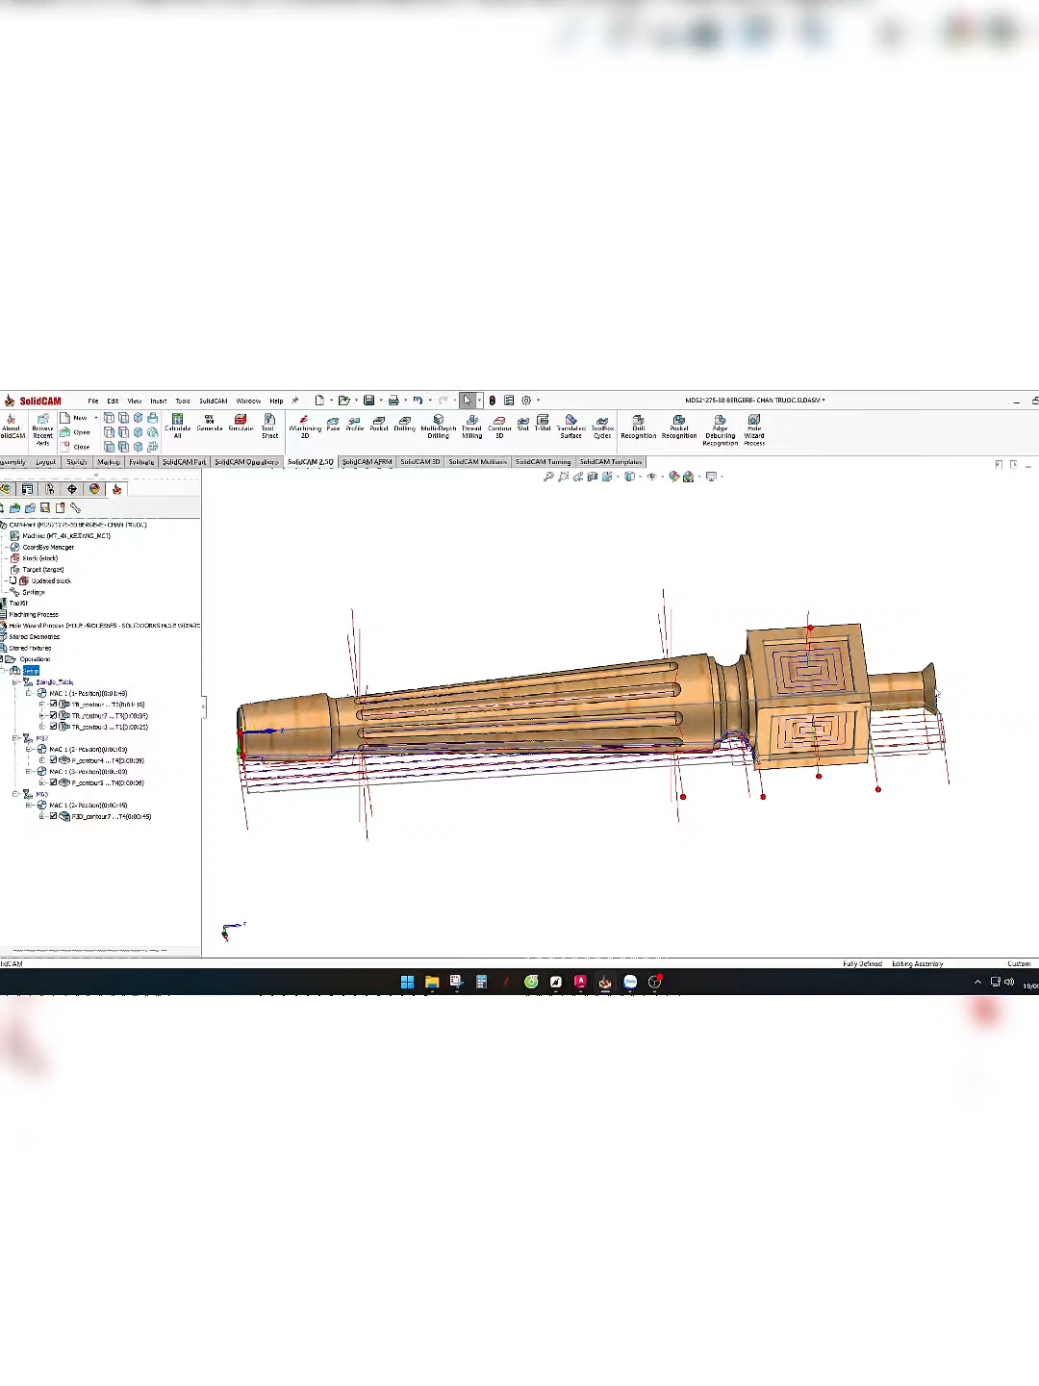This screenshot has width=1039, height=1386.
Task: Open the Hole Wizard Process tool
Action: pos(753,430)
